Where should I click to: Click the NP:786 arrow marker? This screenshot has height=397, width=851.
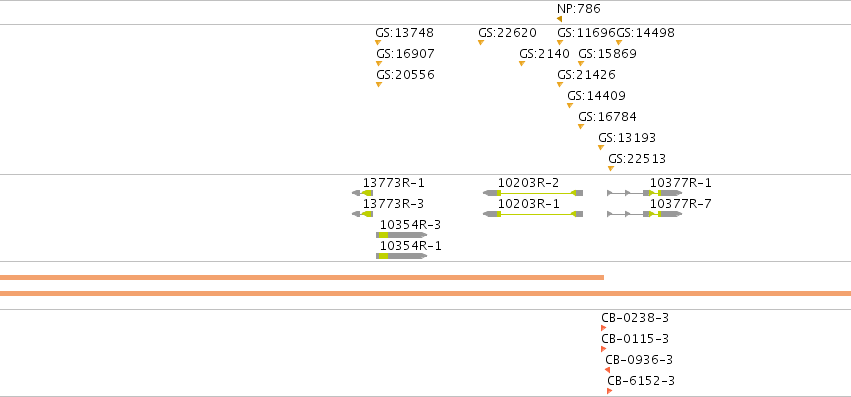tap(560, 19)
